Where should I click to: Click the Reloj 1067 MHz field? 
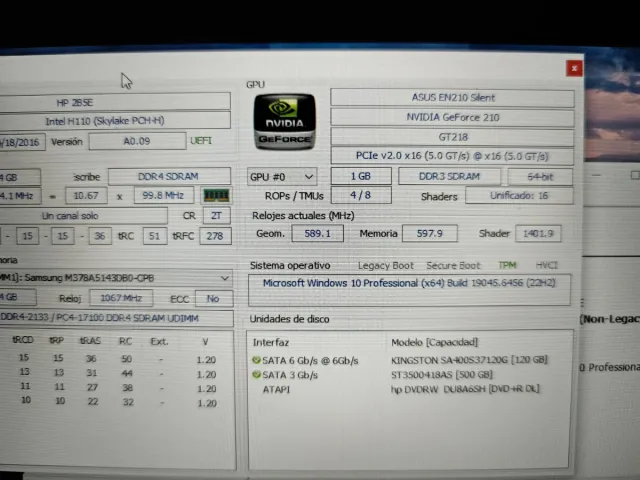(121, 298)
